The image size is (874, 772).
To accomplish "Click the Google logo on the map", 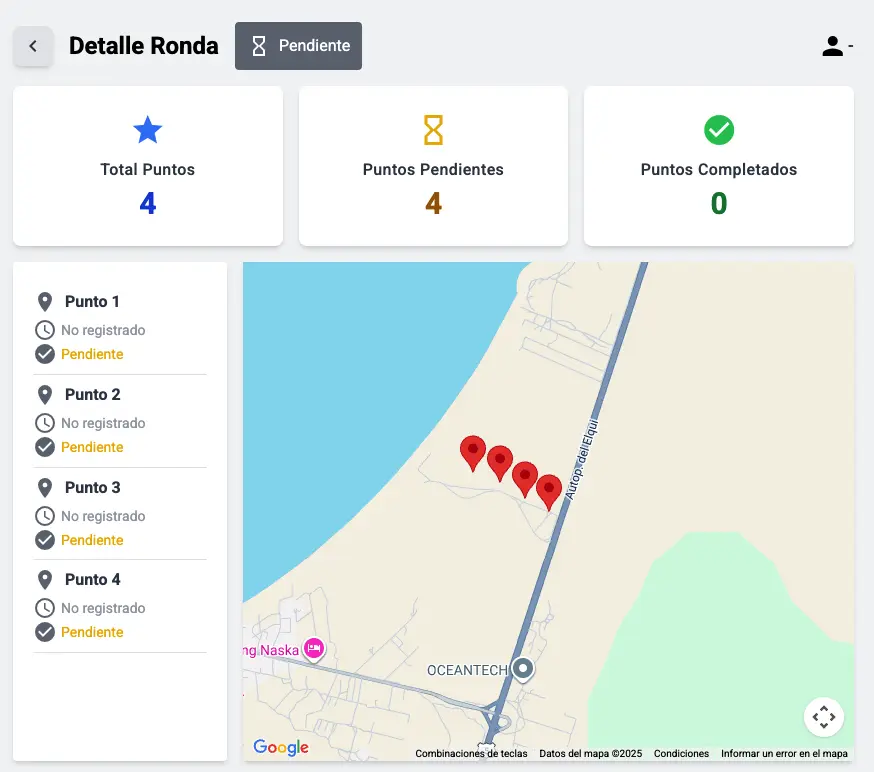I will pyautogui.click(x=280, y=747).
